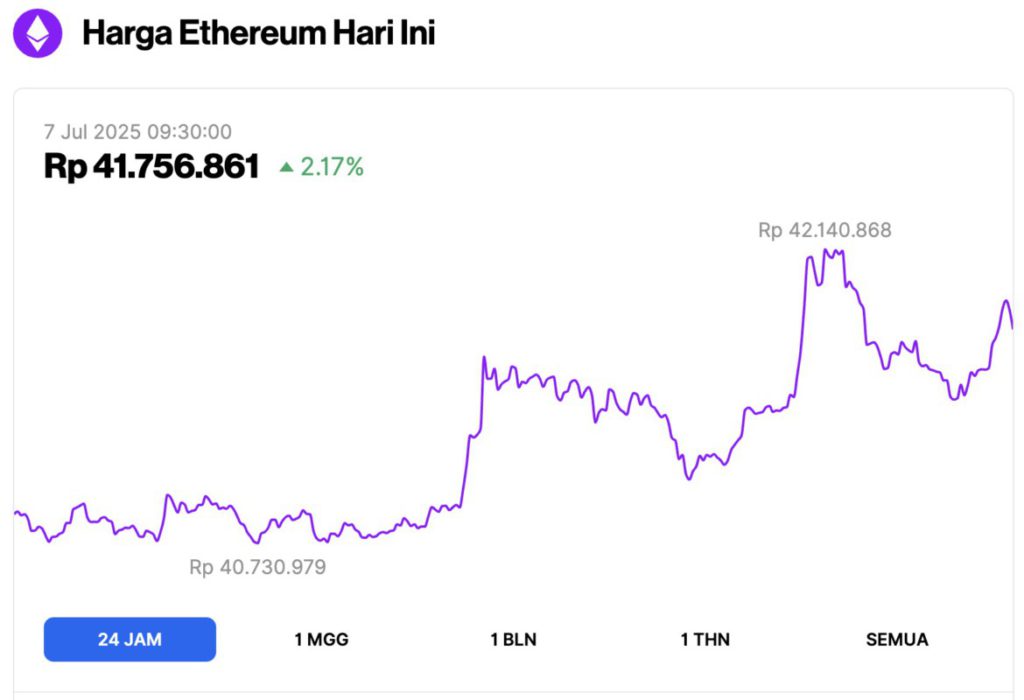Select the 1 THN yearly timeframe

point(705,639)
